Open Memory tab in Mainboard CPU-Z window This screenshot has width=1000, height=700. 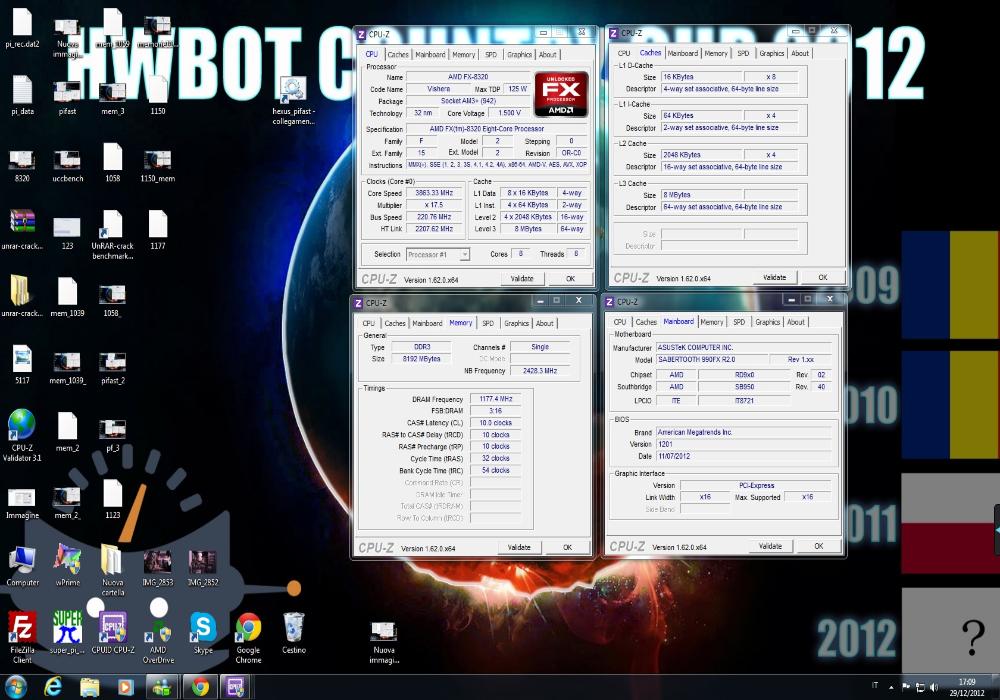tap(712, 322)
